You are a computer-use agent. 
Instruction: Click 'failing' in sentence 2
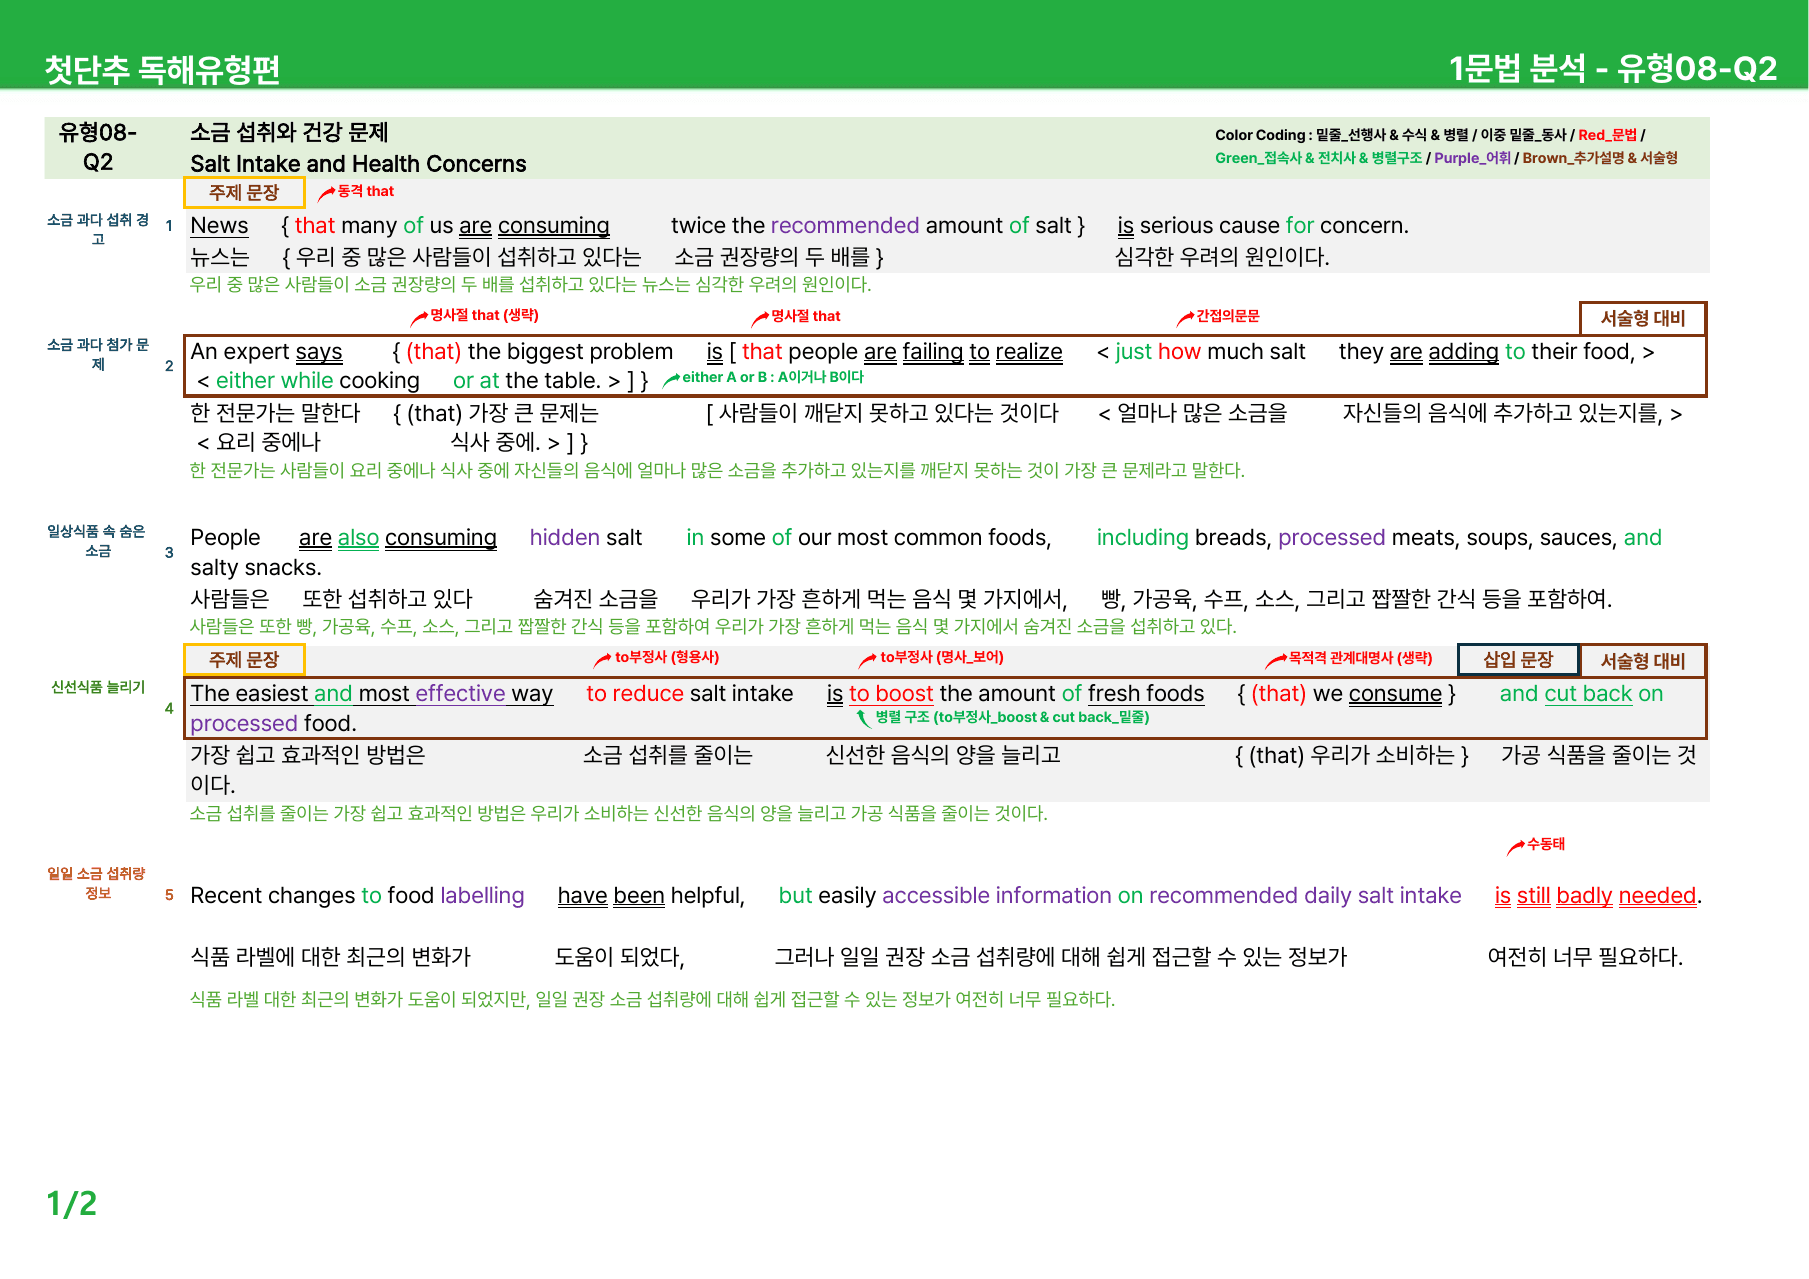[x=932, y=352]
